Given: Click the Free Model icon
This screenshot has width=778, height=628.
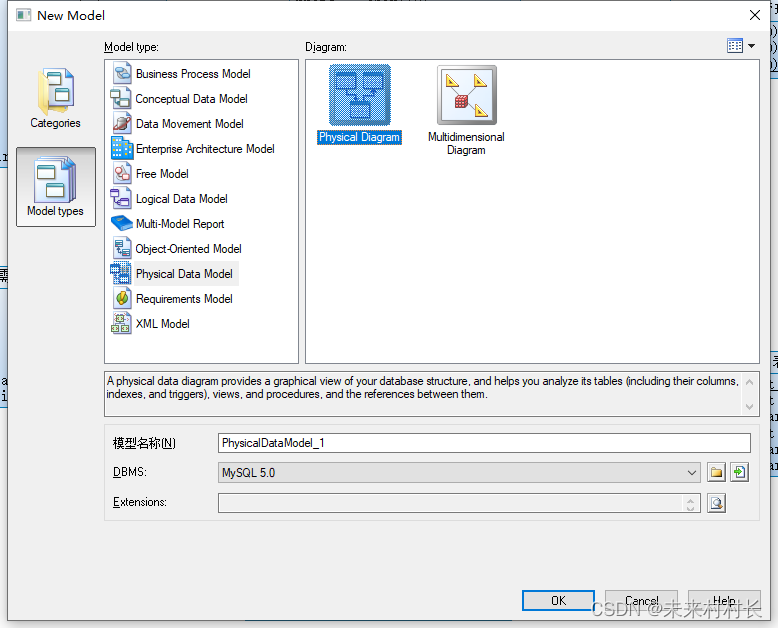Looking at the screenshot, I should pos(122,173).
